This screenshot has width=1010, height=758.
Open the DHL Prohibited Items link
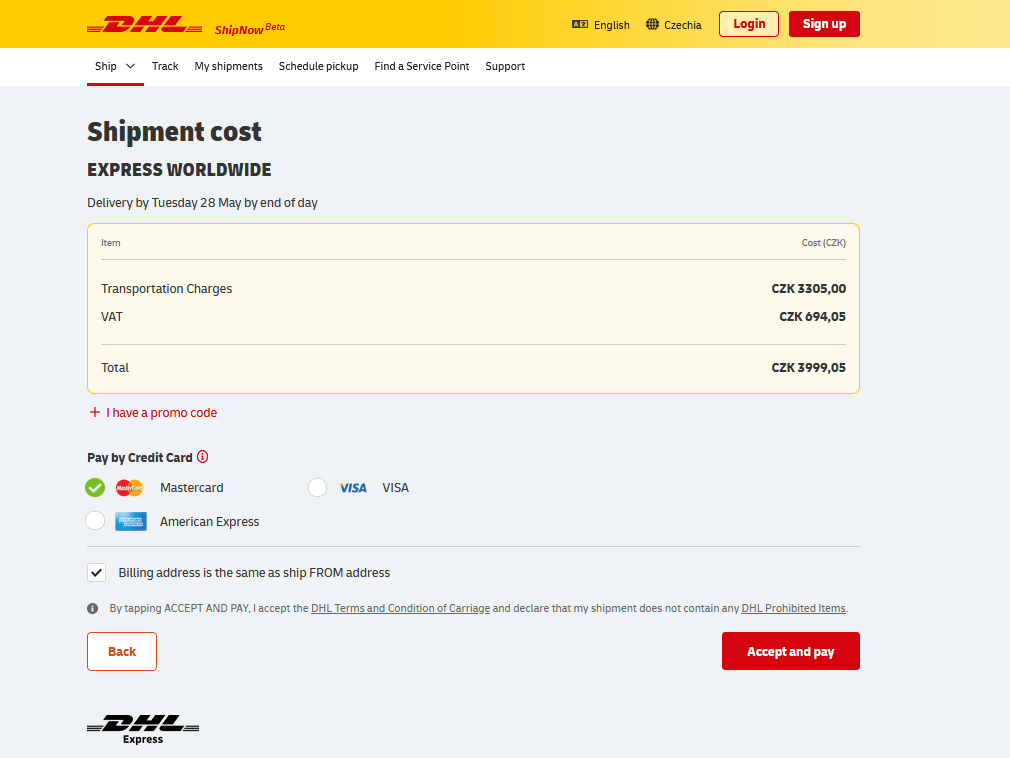click(x=794, y=609)
